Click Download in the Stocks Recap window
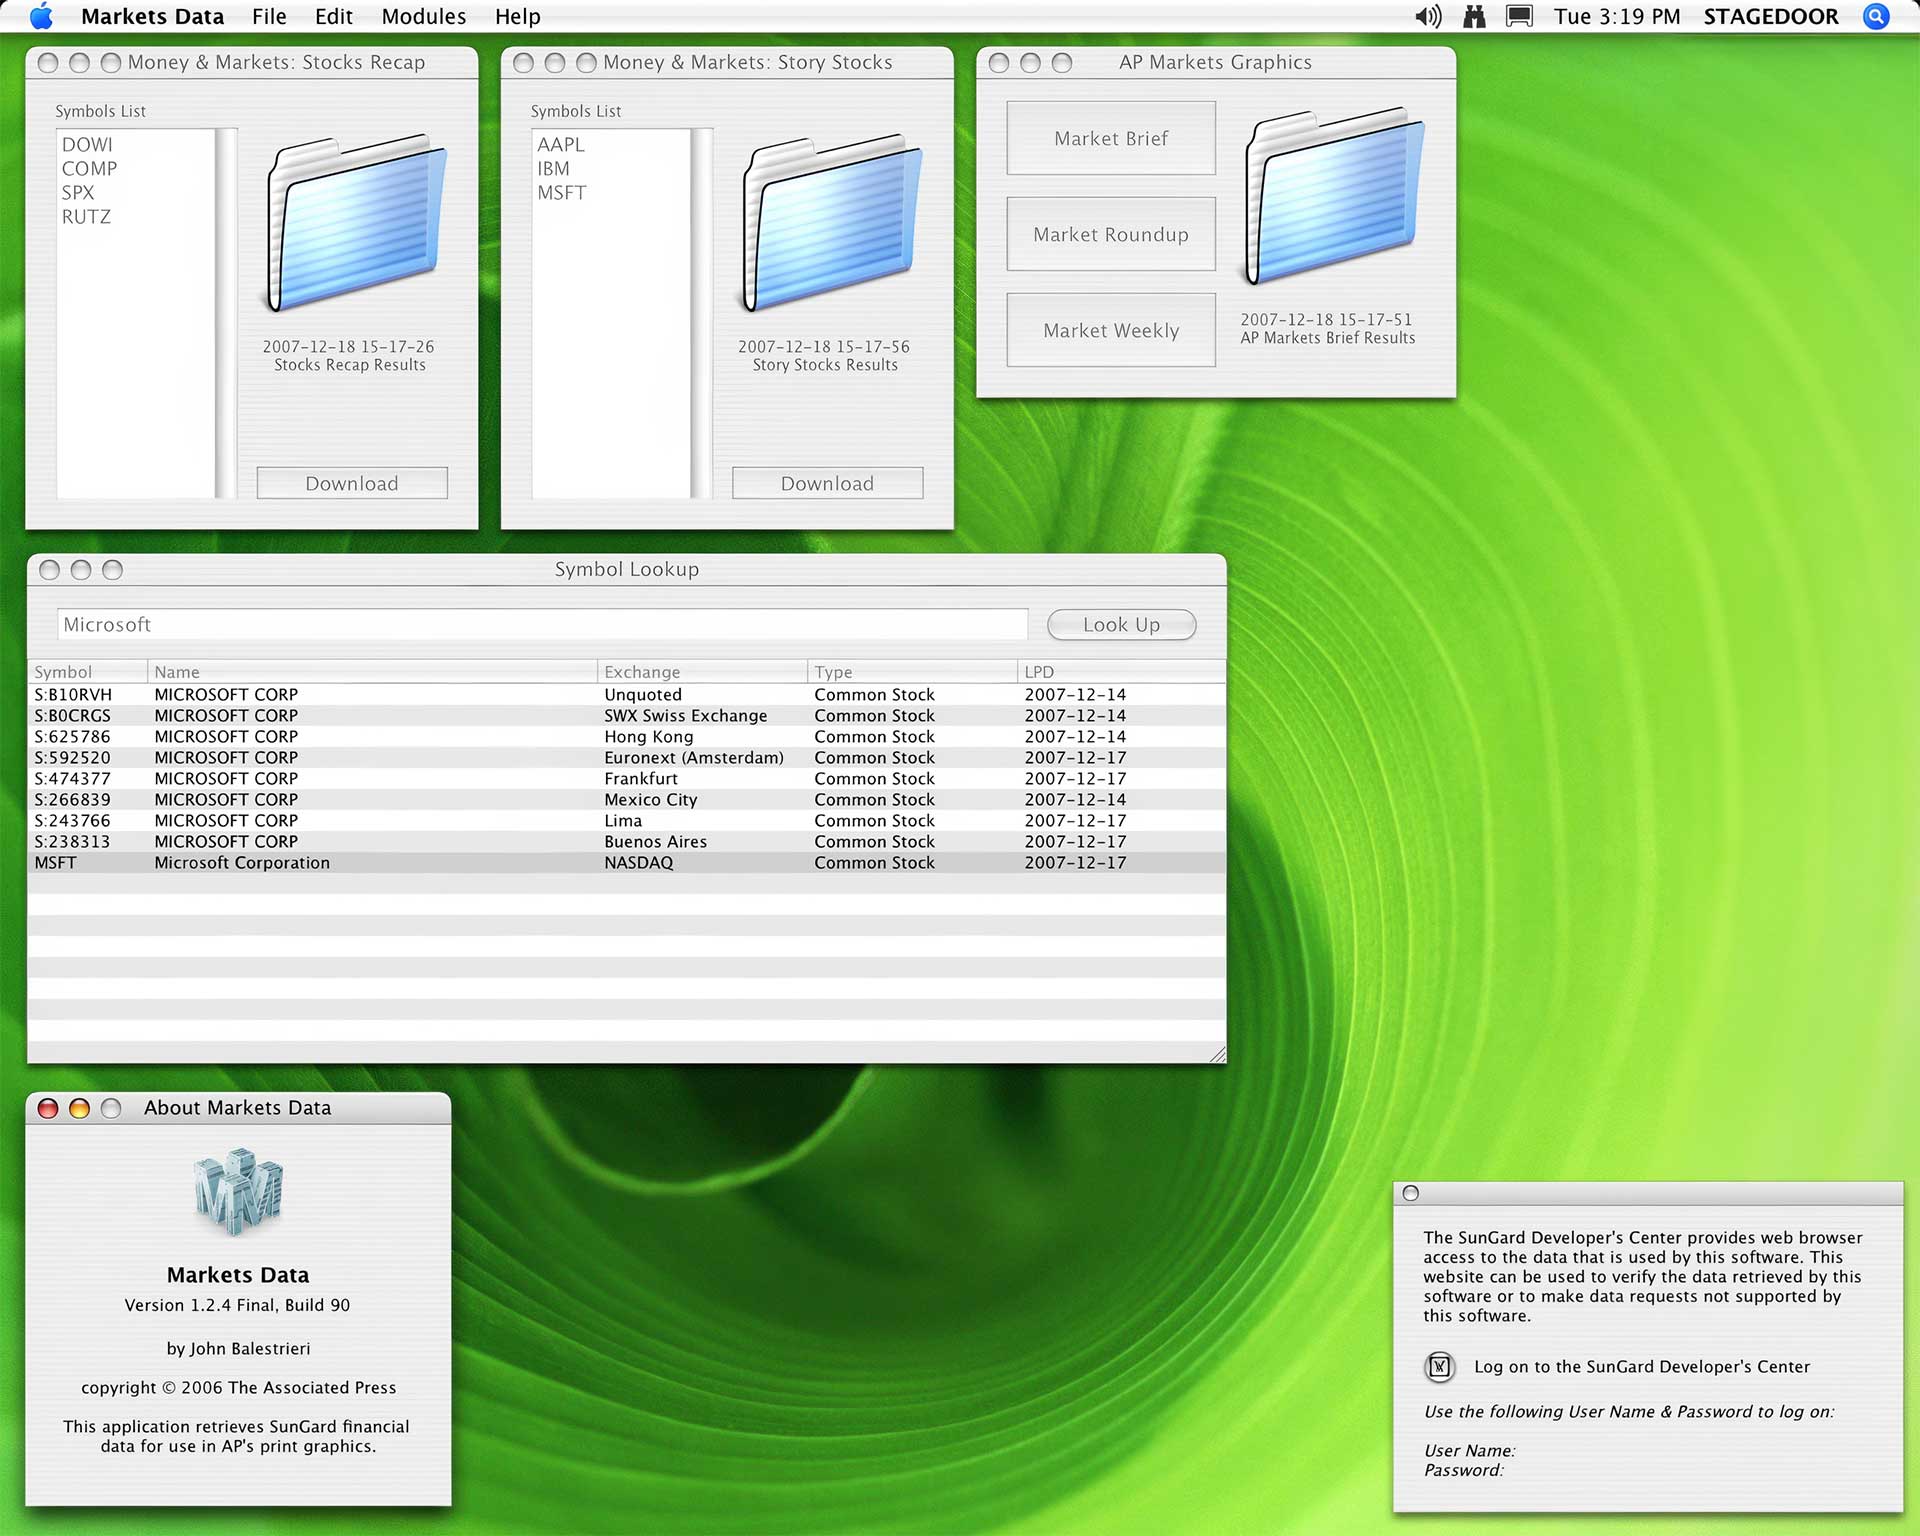This screenshot has height=1536, width=1920. point(352,483)
